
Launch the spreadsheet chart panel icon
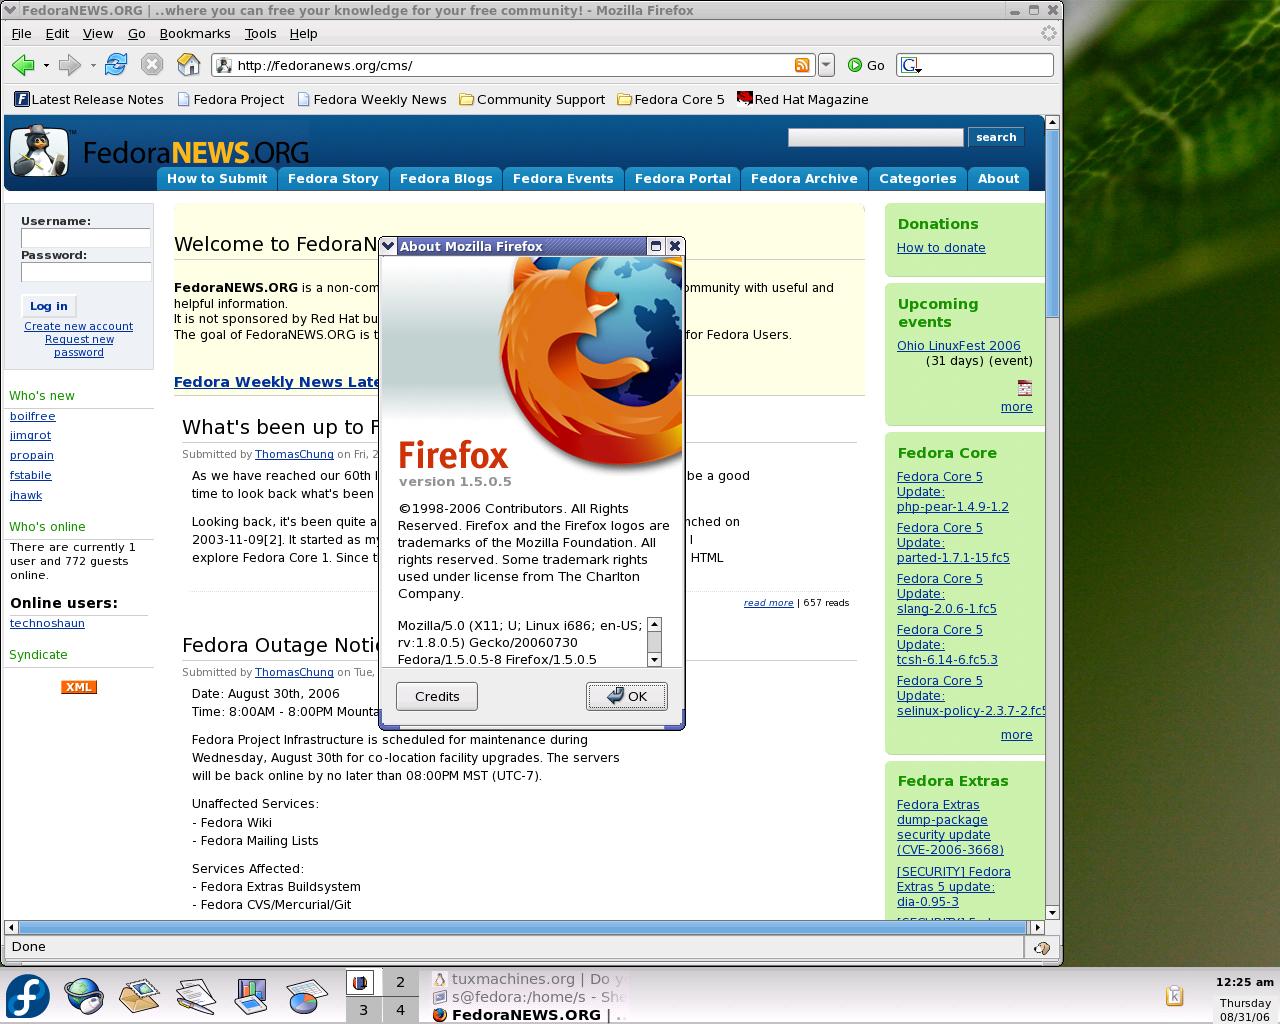click(x=308, y=997)
